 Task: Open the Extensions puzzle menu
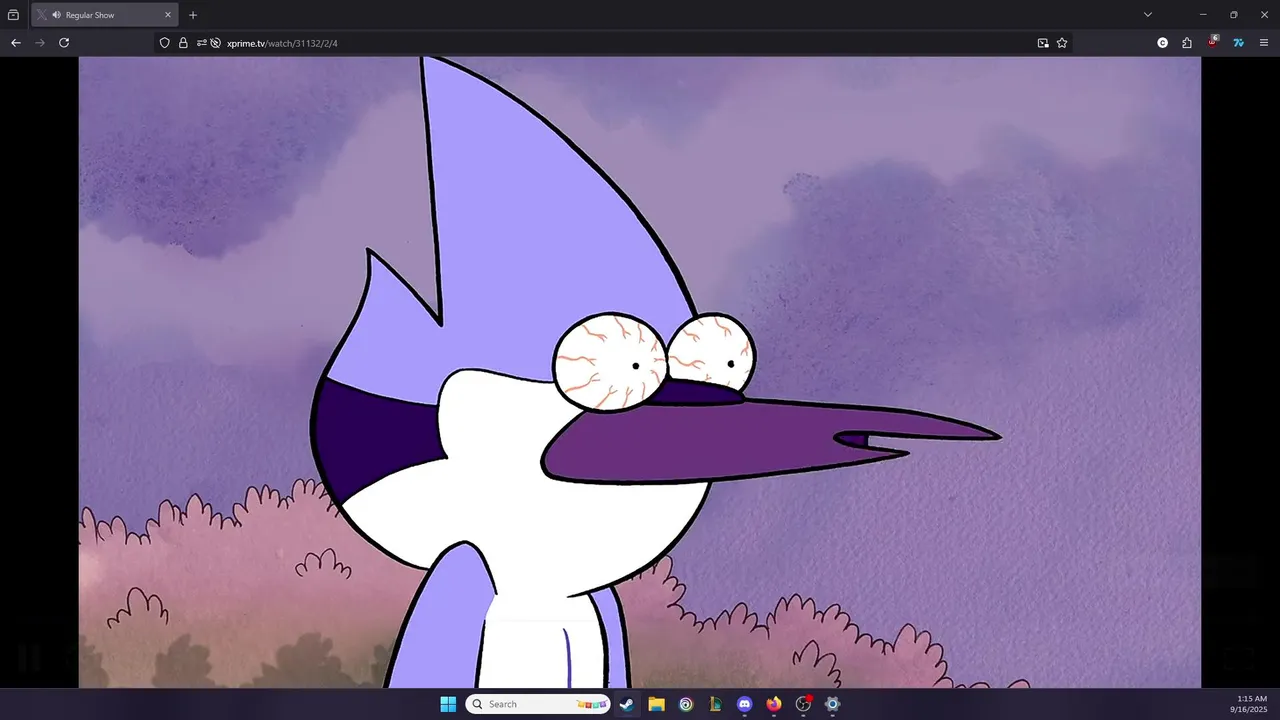tap(1187, 43)
